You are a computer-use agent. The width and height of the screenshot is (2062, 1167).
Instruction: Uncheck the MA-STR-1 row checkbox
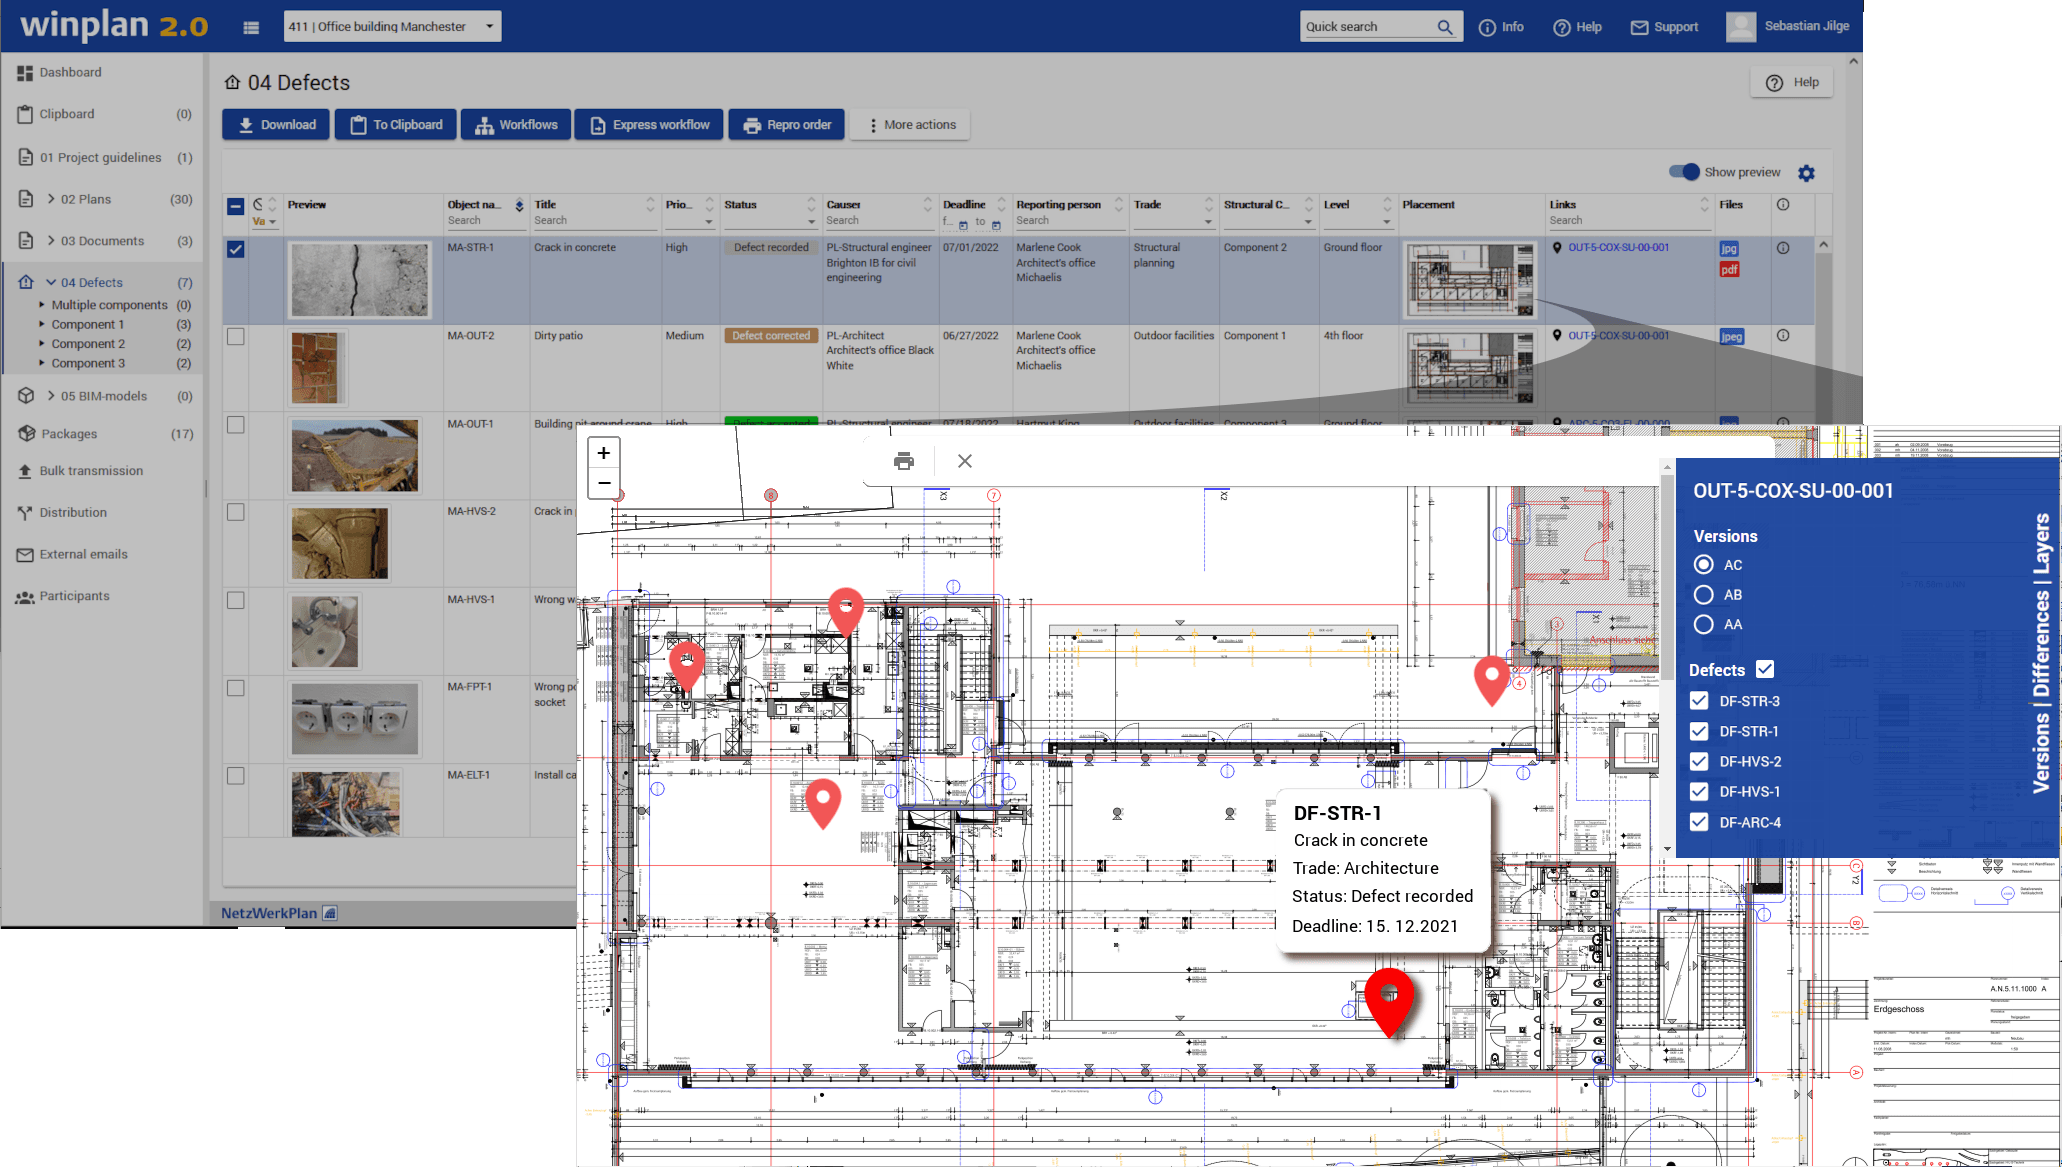point(235,249)
